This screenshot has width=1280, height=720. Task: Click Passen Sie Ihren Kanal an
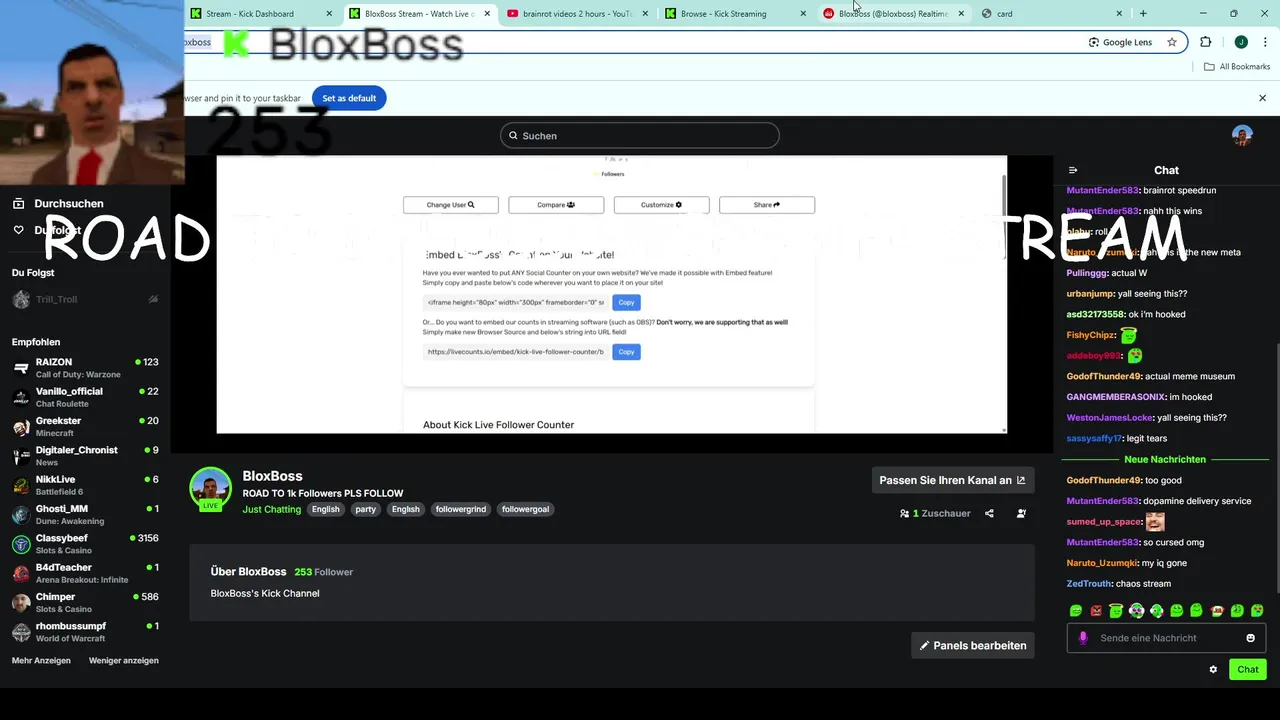953,480
